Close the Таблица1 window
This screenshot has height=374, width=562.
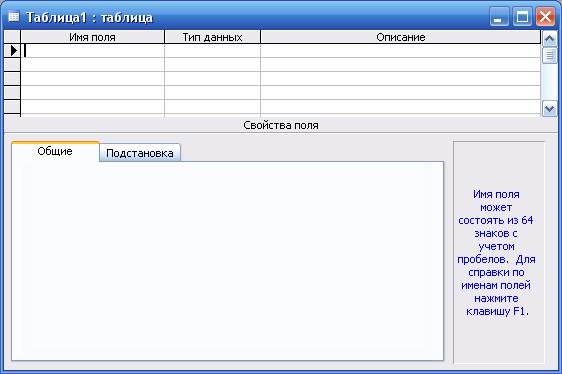pyautogui.click(x=545, y=17)
